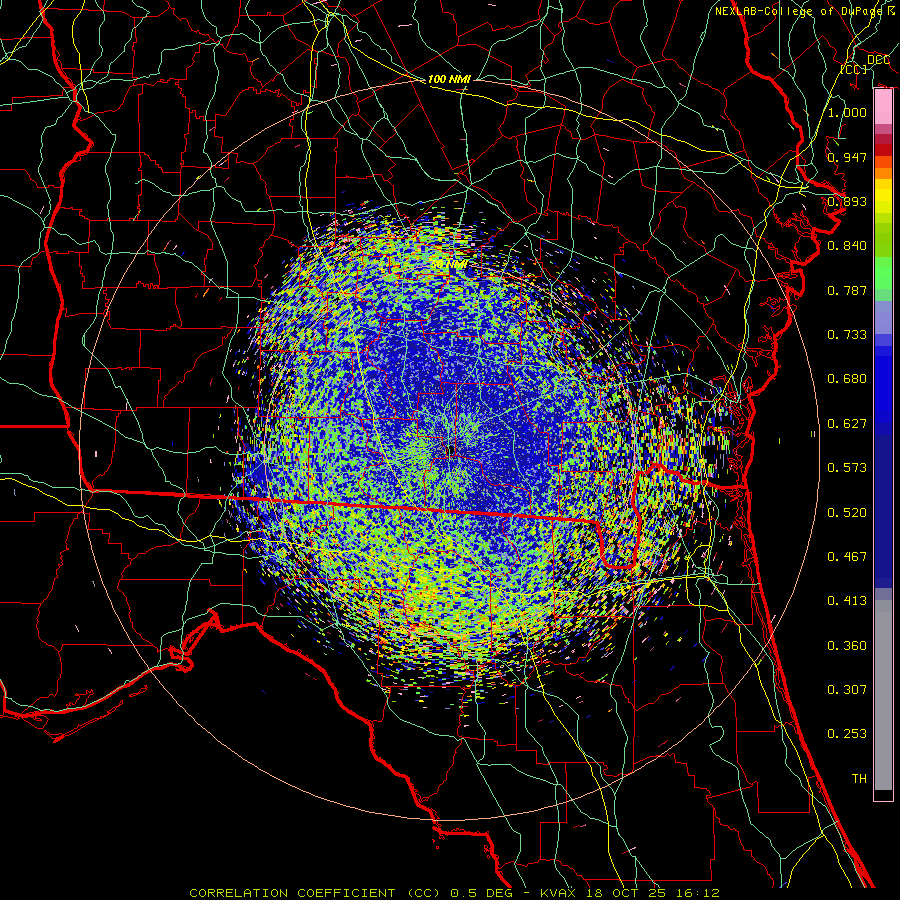Select the 0.360 legend value
The height and width of the screenshot is (900, 900).
pyautogui.click(x=847, y=646)
